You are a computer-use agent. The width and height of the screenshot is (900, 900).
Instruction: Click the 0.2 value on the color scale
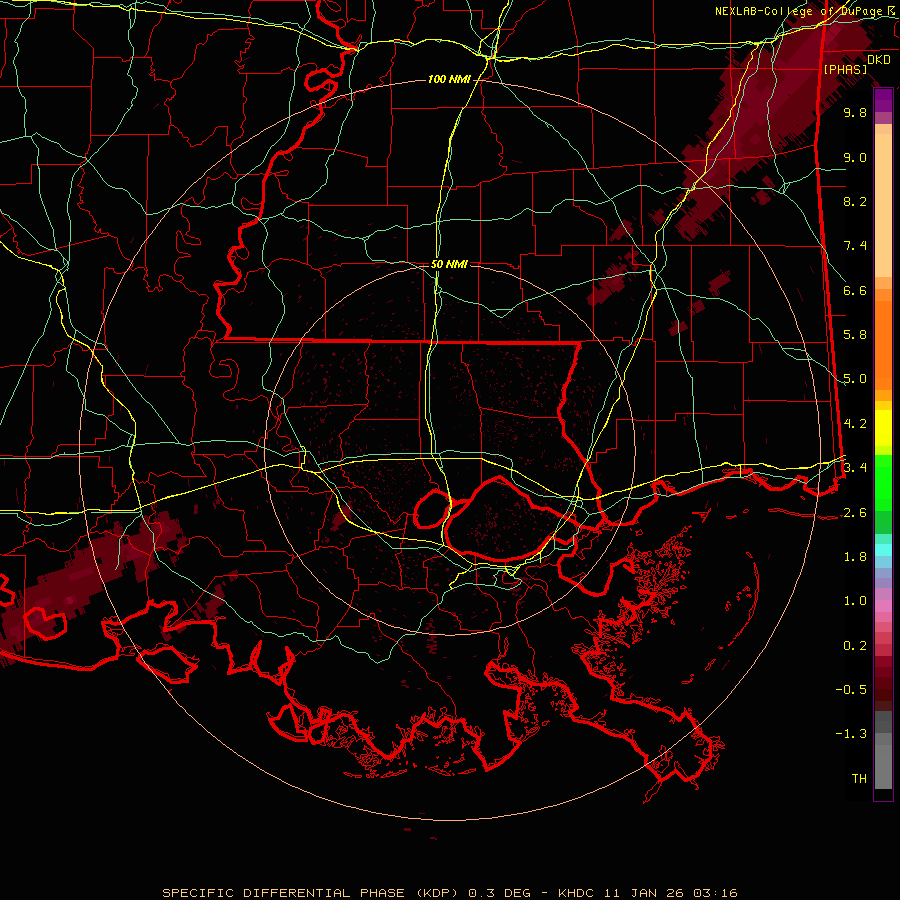point(855,646)
